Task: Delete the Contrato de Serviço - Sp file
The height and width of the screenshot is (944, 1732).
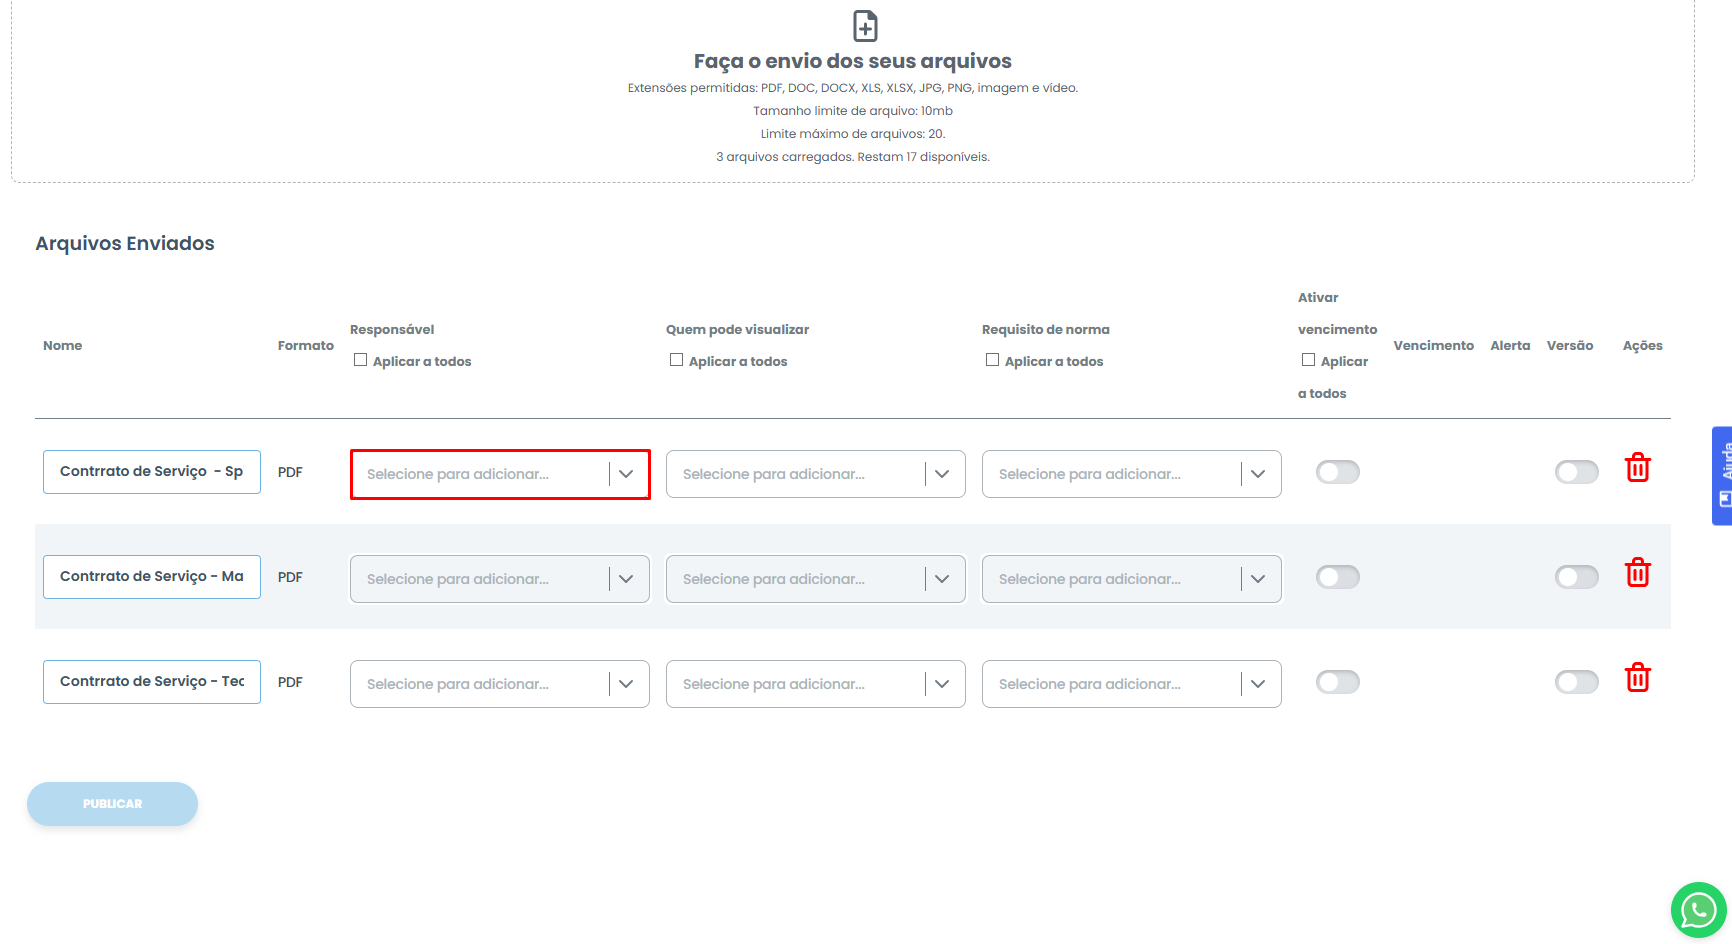Action: 1637,468
